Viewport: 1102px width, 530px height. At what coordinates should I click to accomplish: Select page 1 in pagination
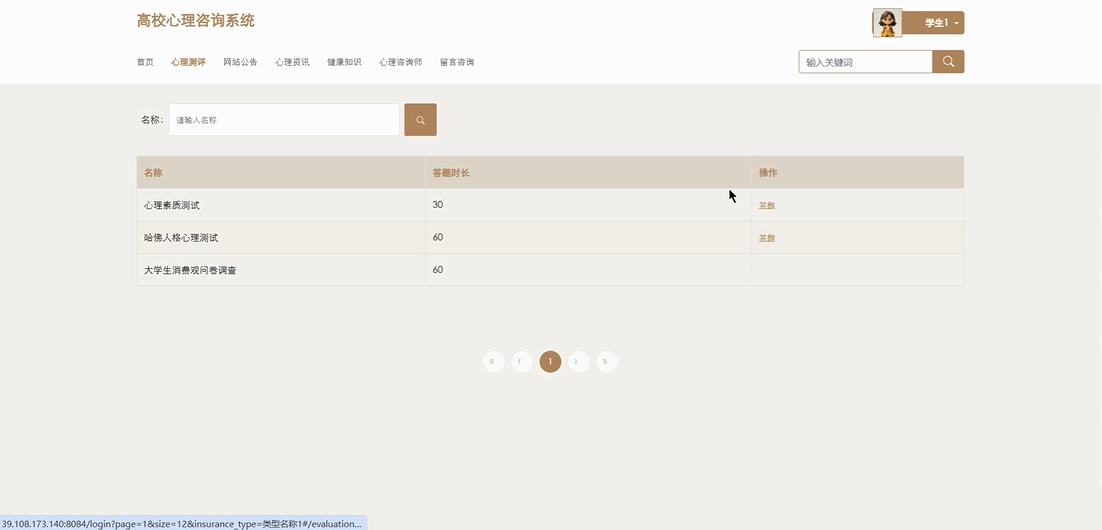pos(550,361)
